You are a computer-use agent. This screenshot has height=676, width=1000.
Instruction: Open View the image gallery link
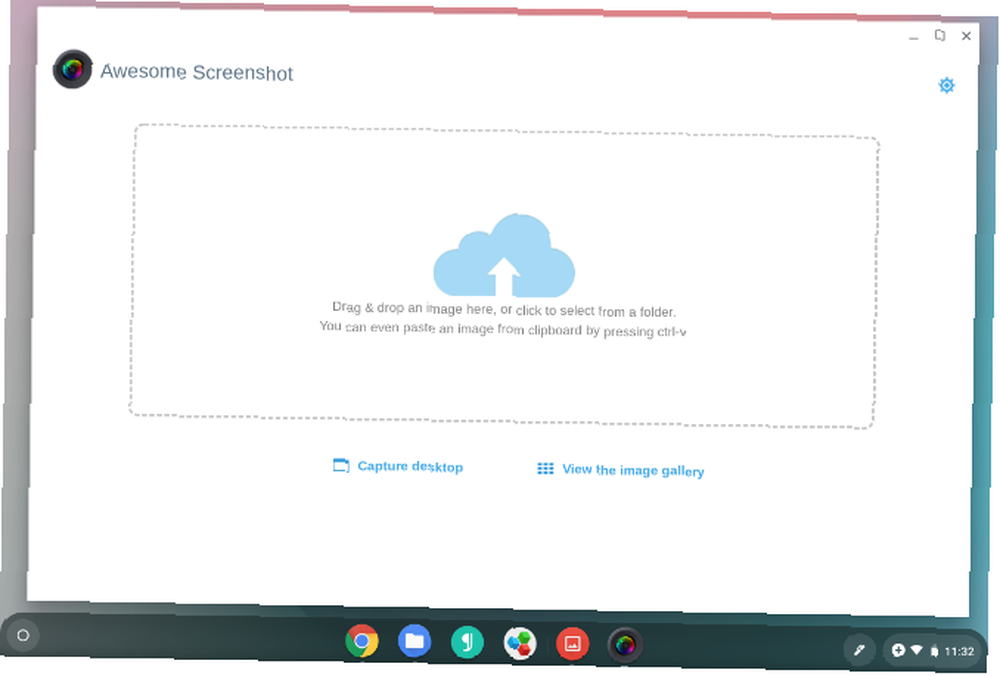621,470
